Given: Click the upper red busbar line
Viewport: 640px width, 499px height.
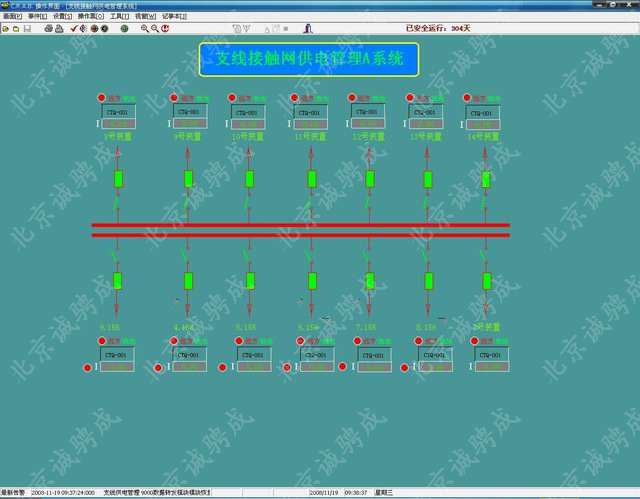Looking at the screenshot, I should click(x=301, y=225).
